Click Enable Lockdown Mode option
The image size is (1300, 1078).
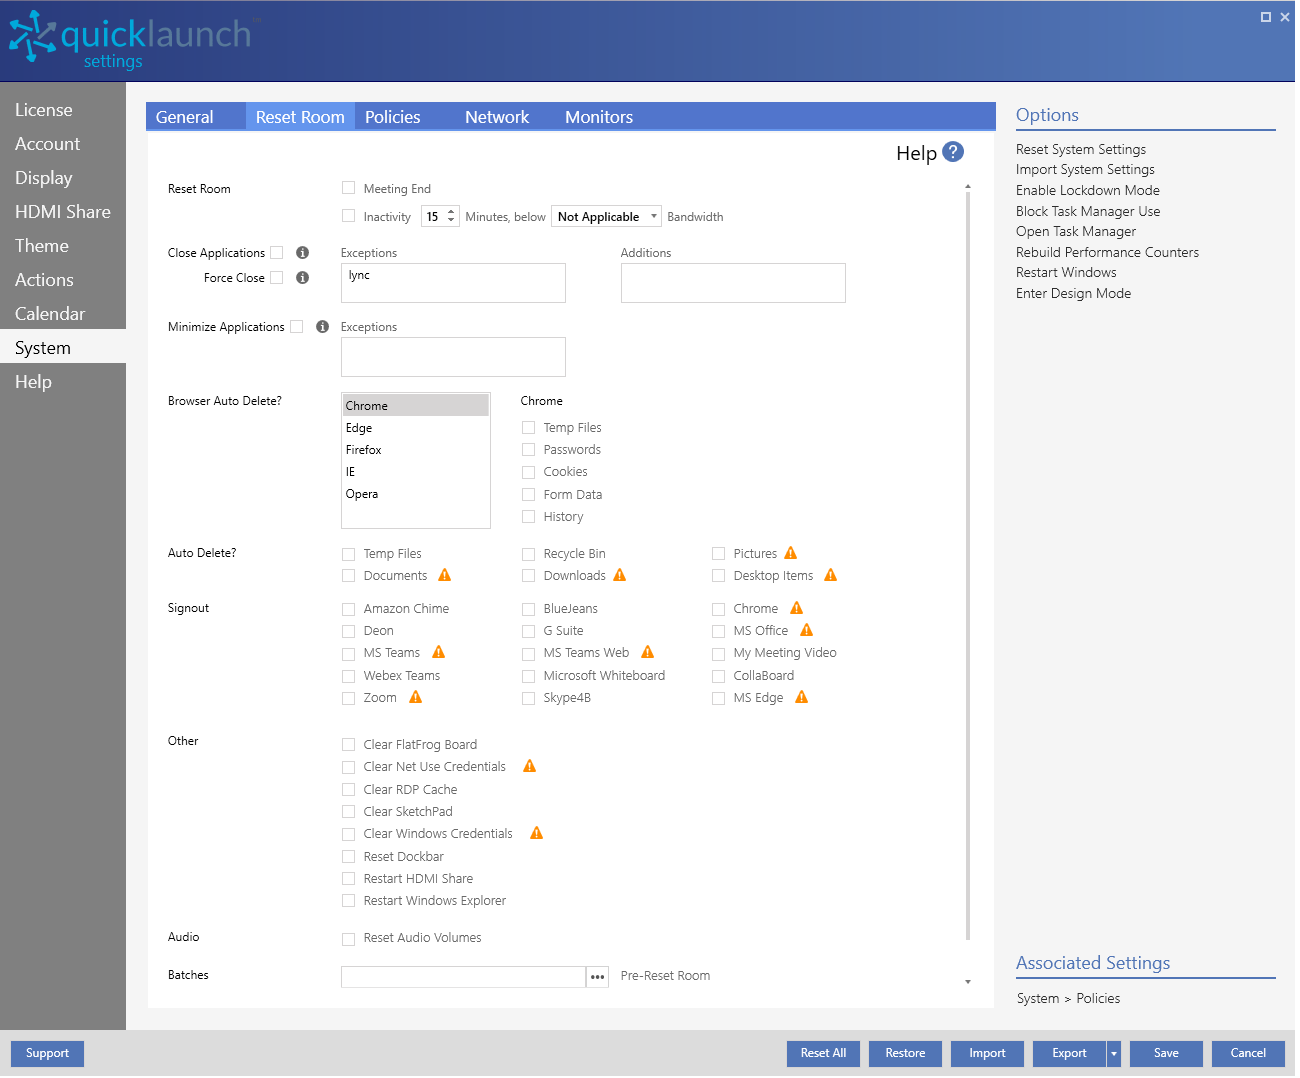click(x=1088, y=190)
